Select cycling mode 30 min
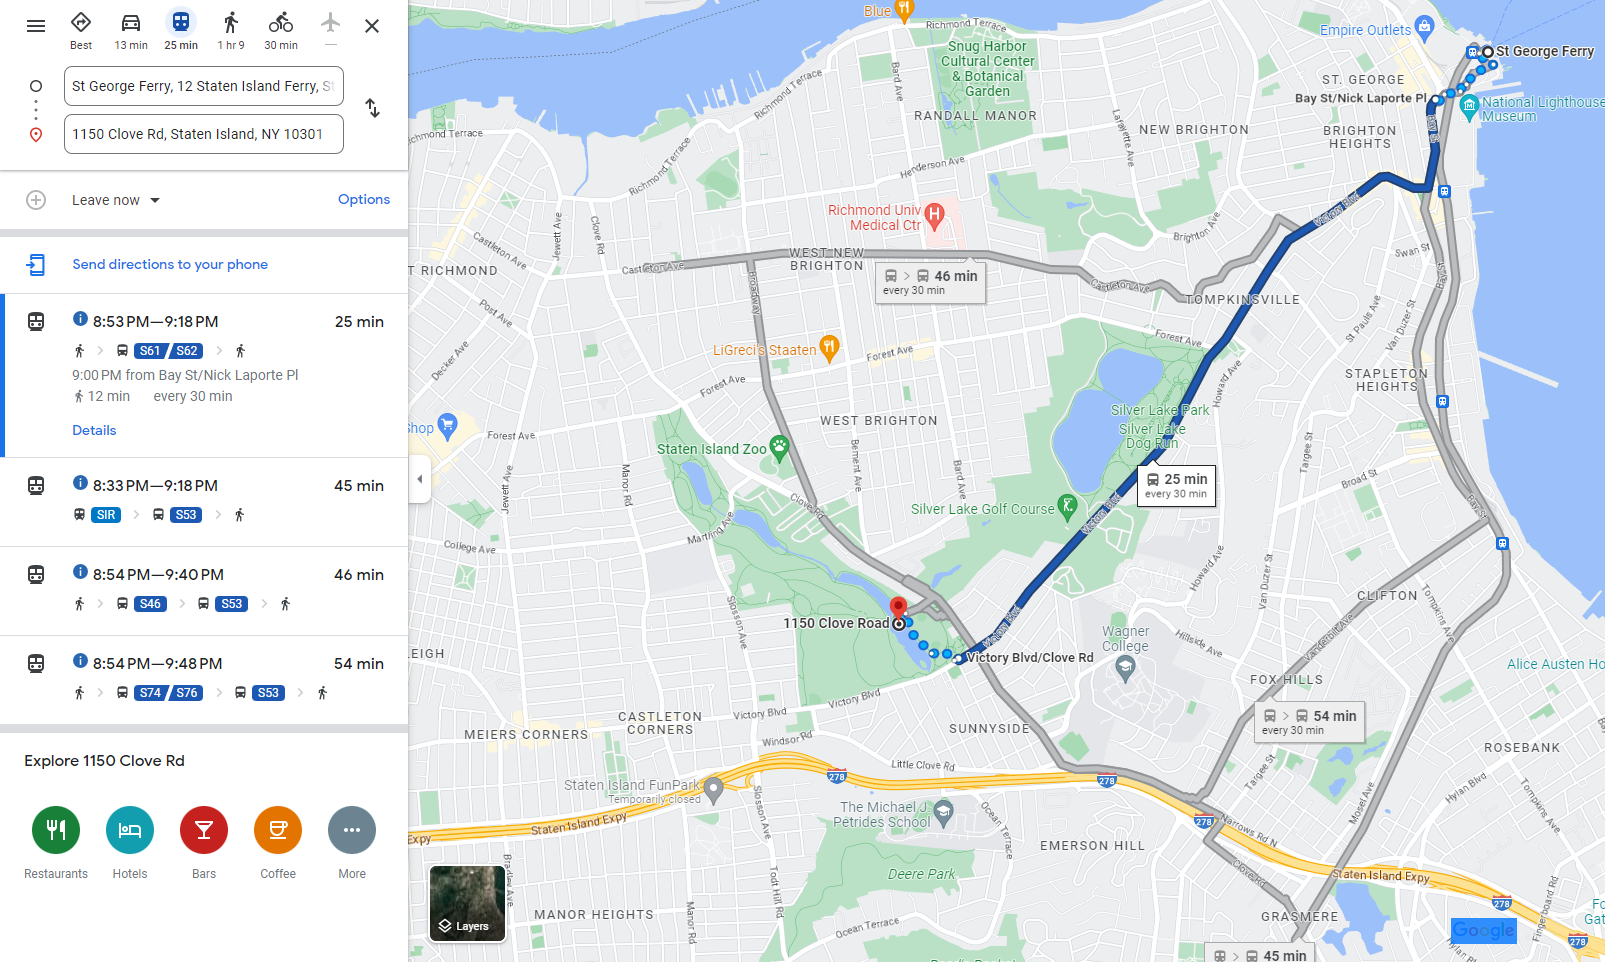Screen dimensions: 1605x962 pos(281,31)
